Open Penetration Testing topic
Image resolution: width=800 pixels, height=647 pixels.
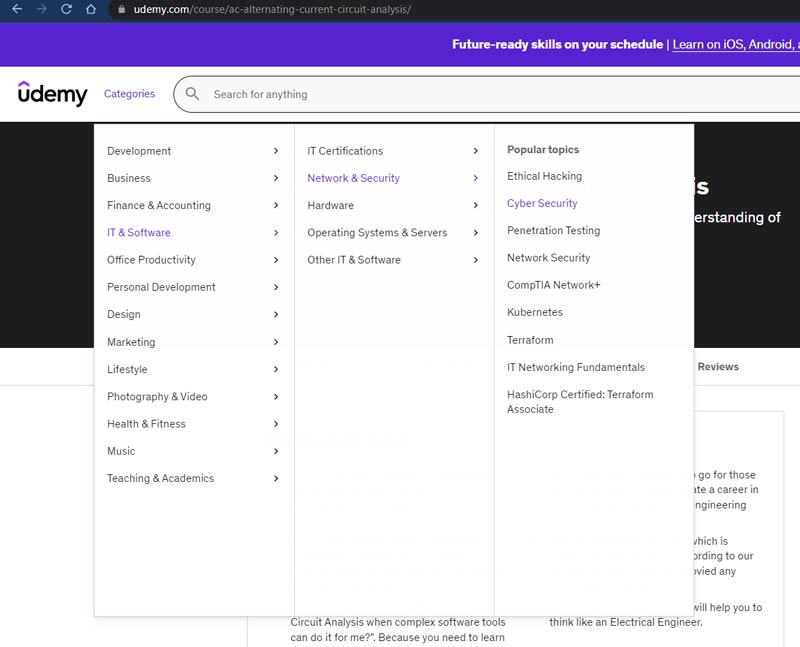(x=554, y=231)
